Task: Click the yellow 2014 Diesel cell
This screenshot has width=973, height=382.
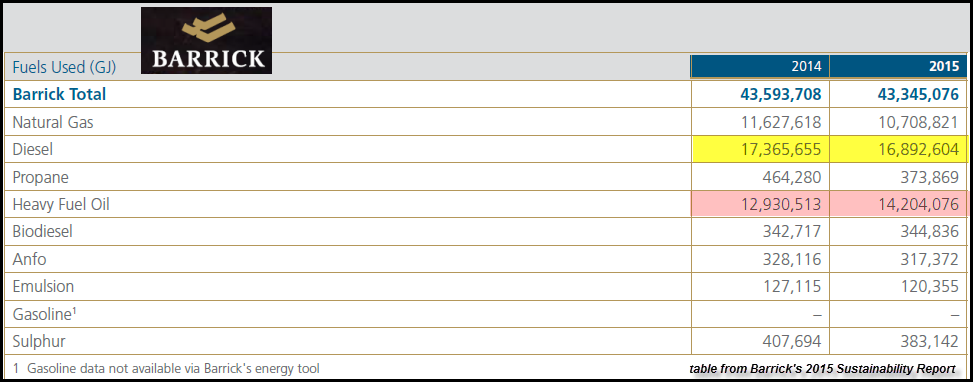Action: (x=760, y=149)
